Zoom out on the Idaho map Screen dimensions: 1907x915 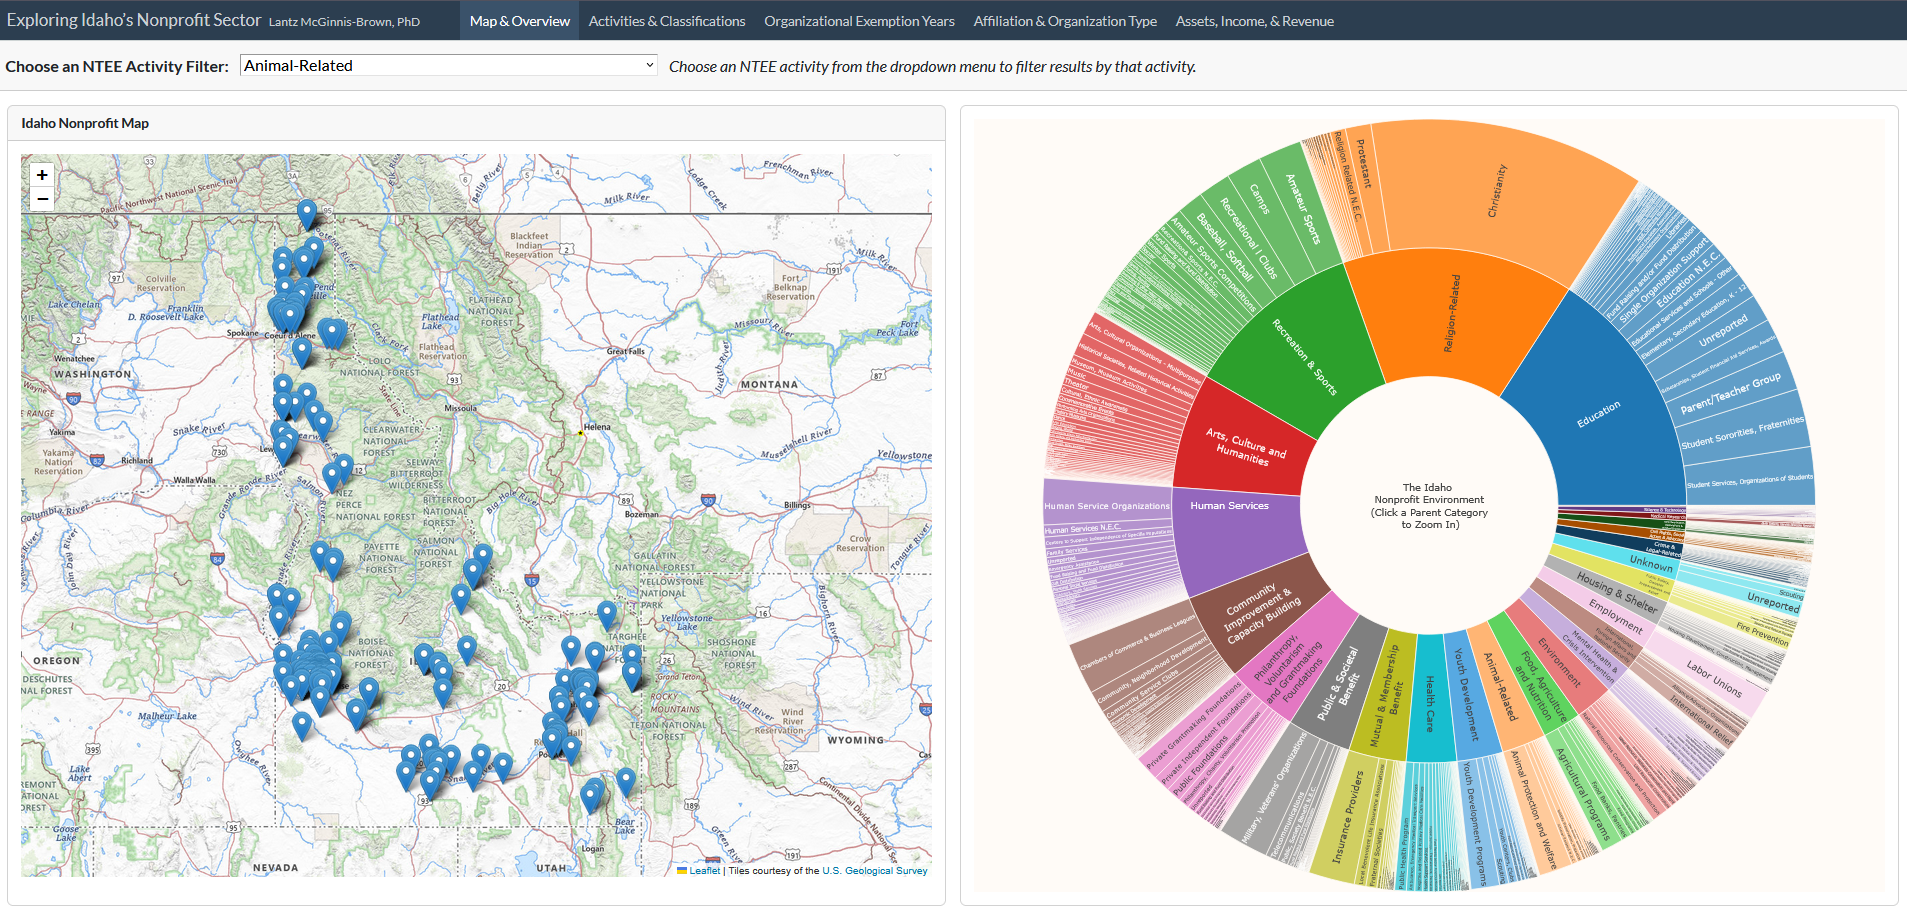(x=42, y=199)
